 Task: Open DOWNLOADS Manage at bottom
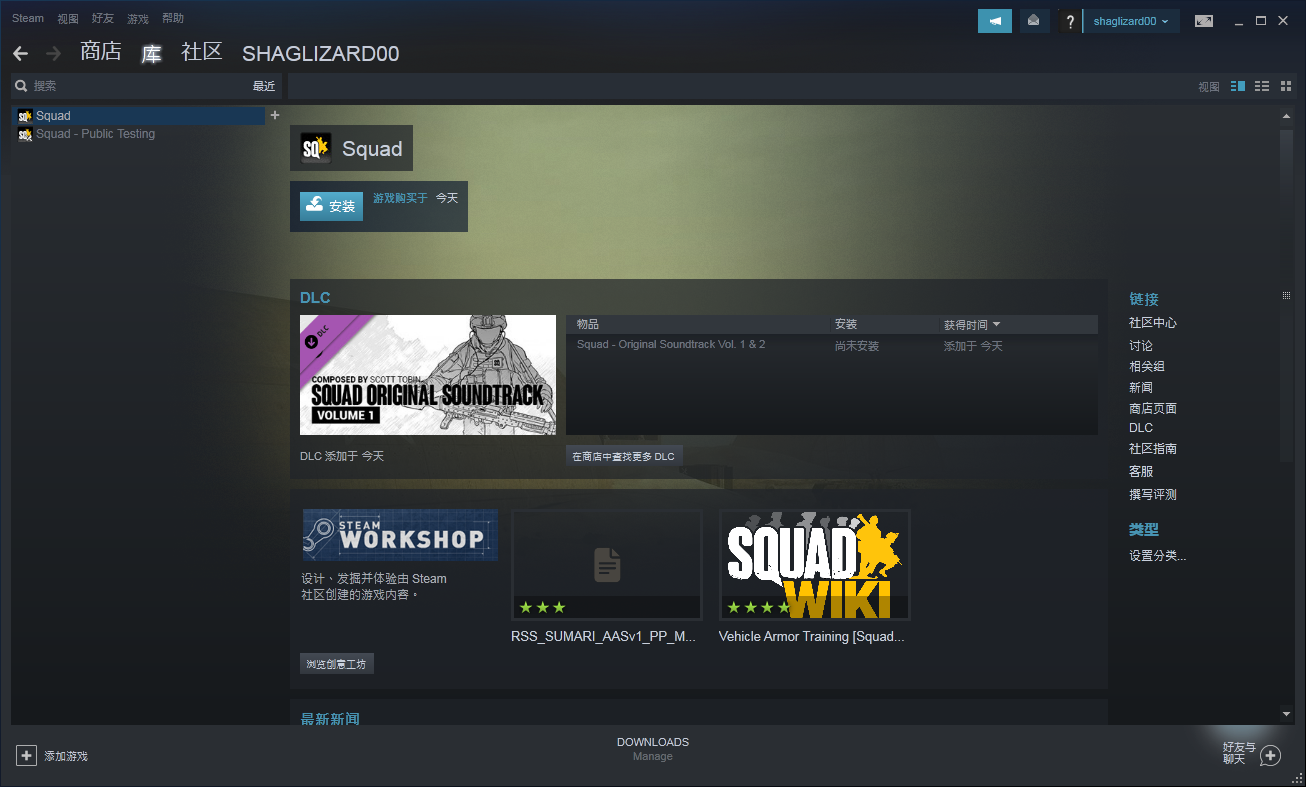653,749
